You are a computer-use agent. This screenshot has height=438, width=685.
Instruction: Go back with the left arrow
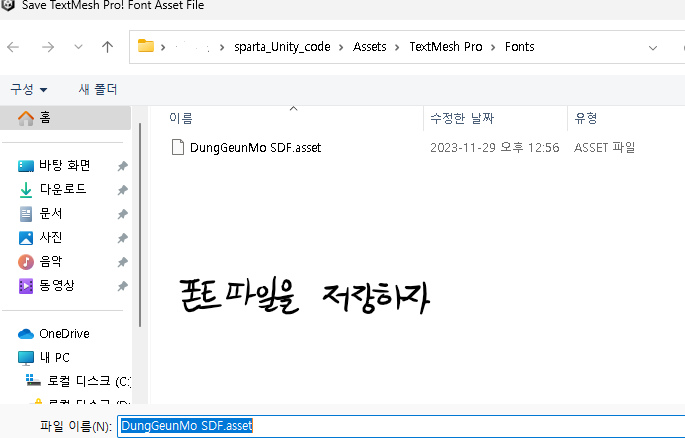click(13, 47)
